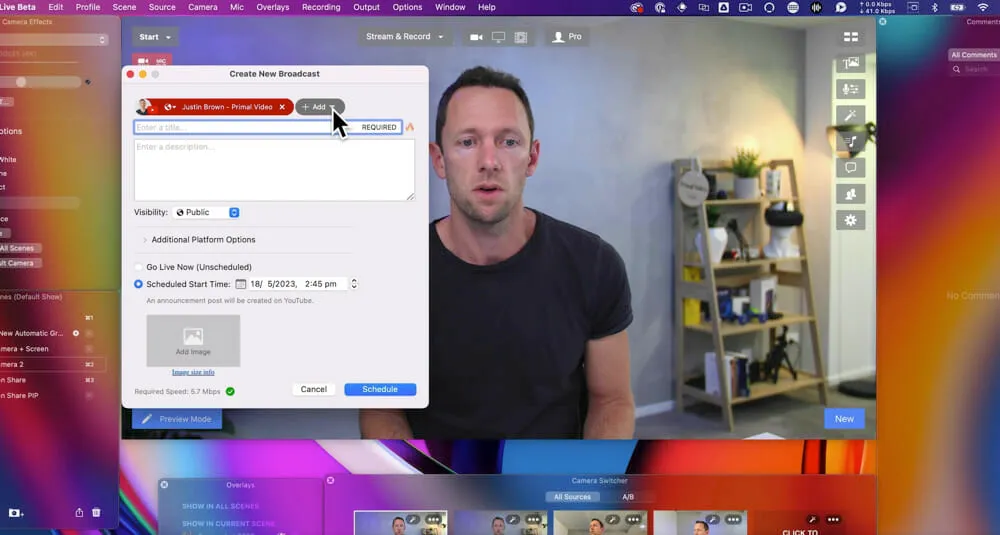
Task: Open the gear settings icon in right toolbar
Action: coord(851,220)
